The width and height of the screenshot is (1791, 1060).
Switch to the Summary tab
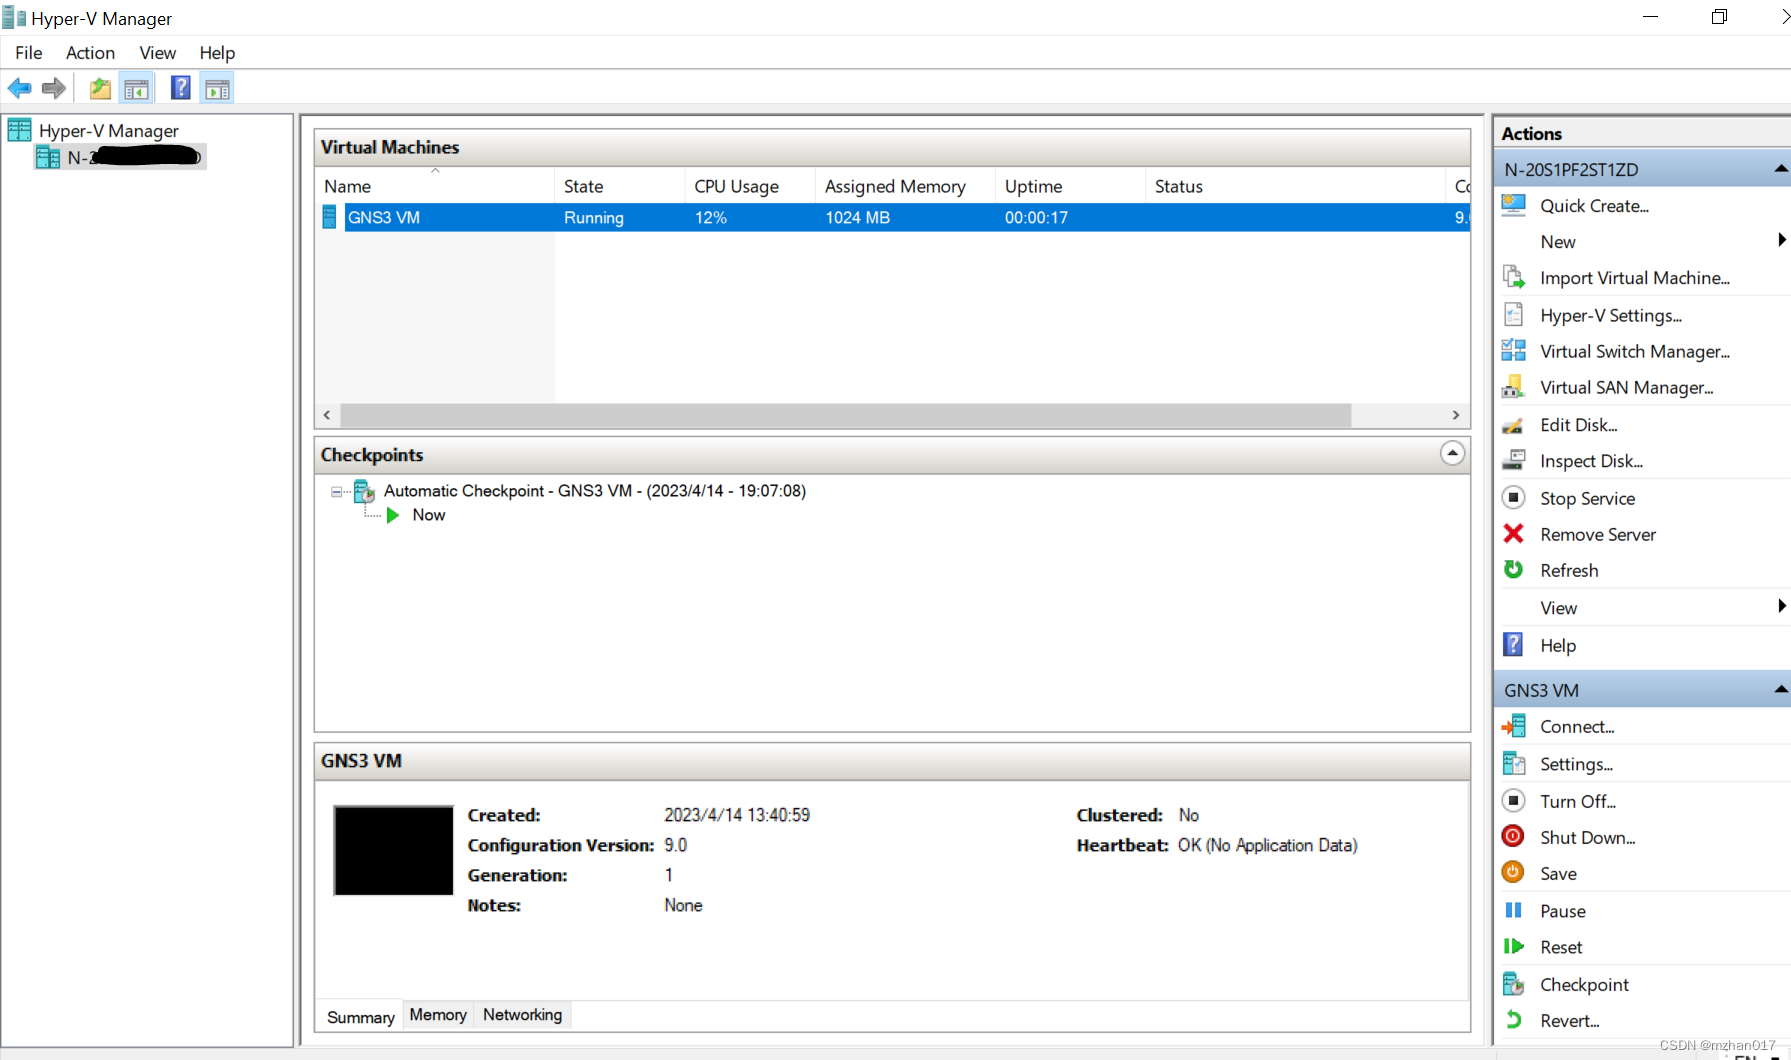coord(360,1017)
